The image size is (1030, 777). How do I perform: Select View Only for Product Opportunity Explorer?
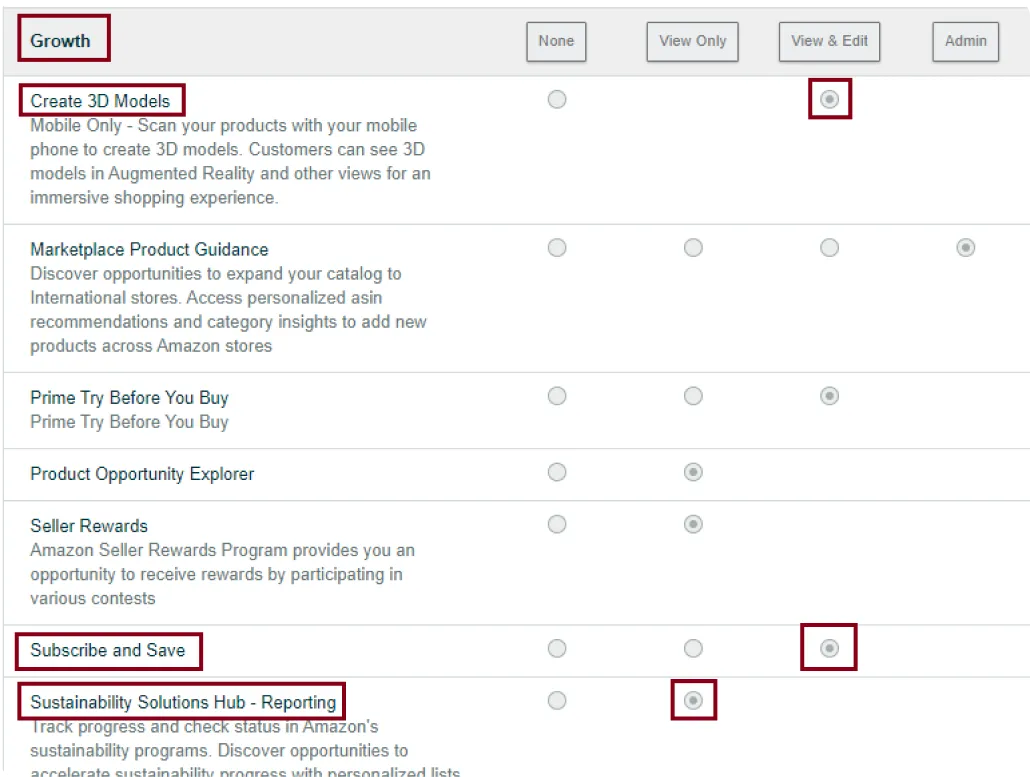(693, 472)
